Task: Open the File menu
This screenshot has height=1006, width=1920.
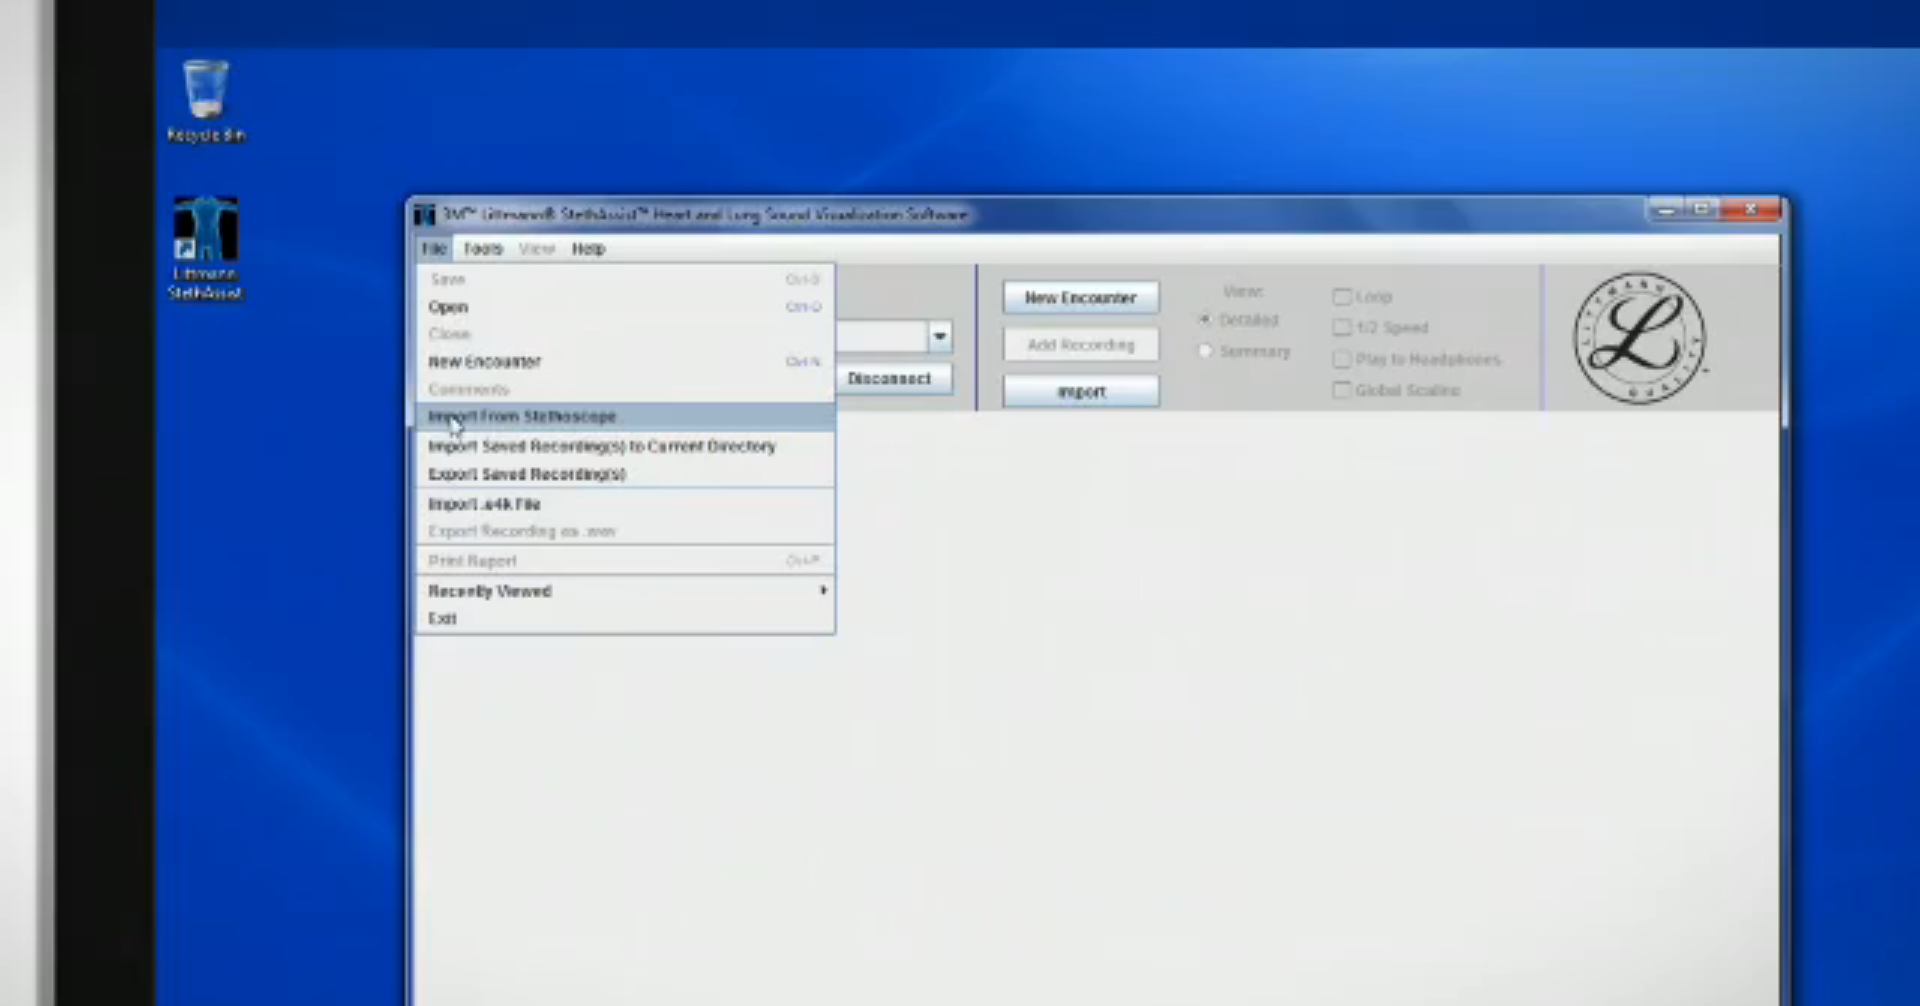Action: [x=434, y=249]
